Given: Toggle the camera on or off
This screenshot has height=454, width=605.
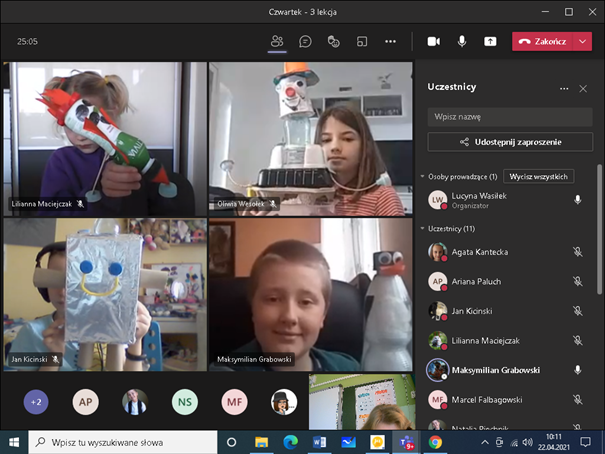Looking at the screenshot, I should 433,41.
